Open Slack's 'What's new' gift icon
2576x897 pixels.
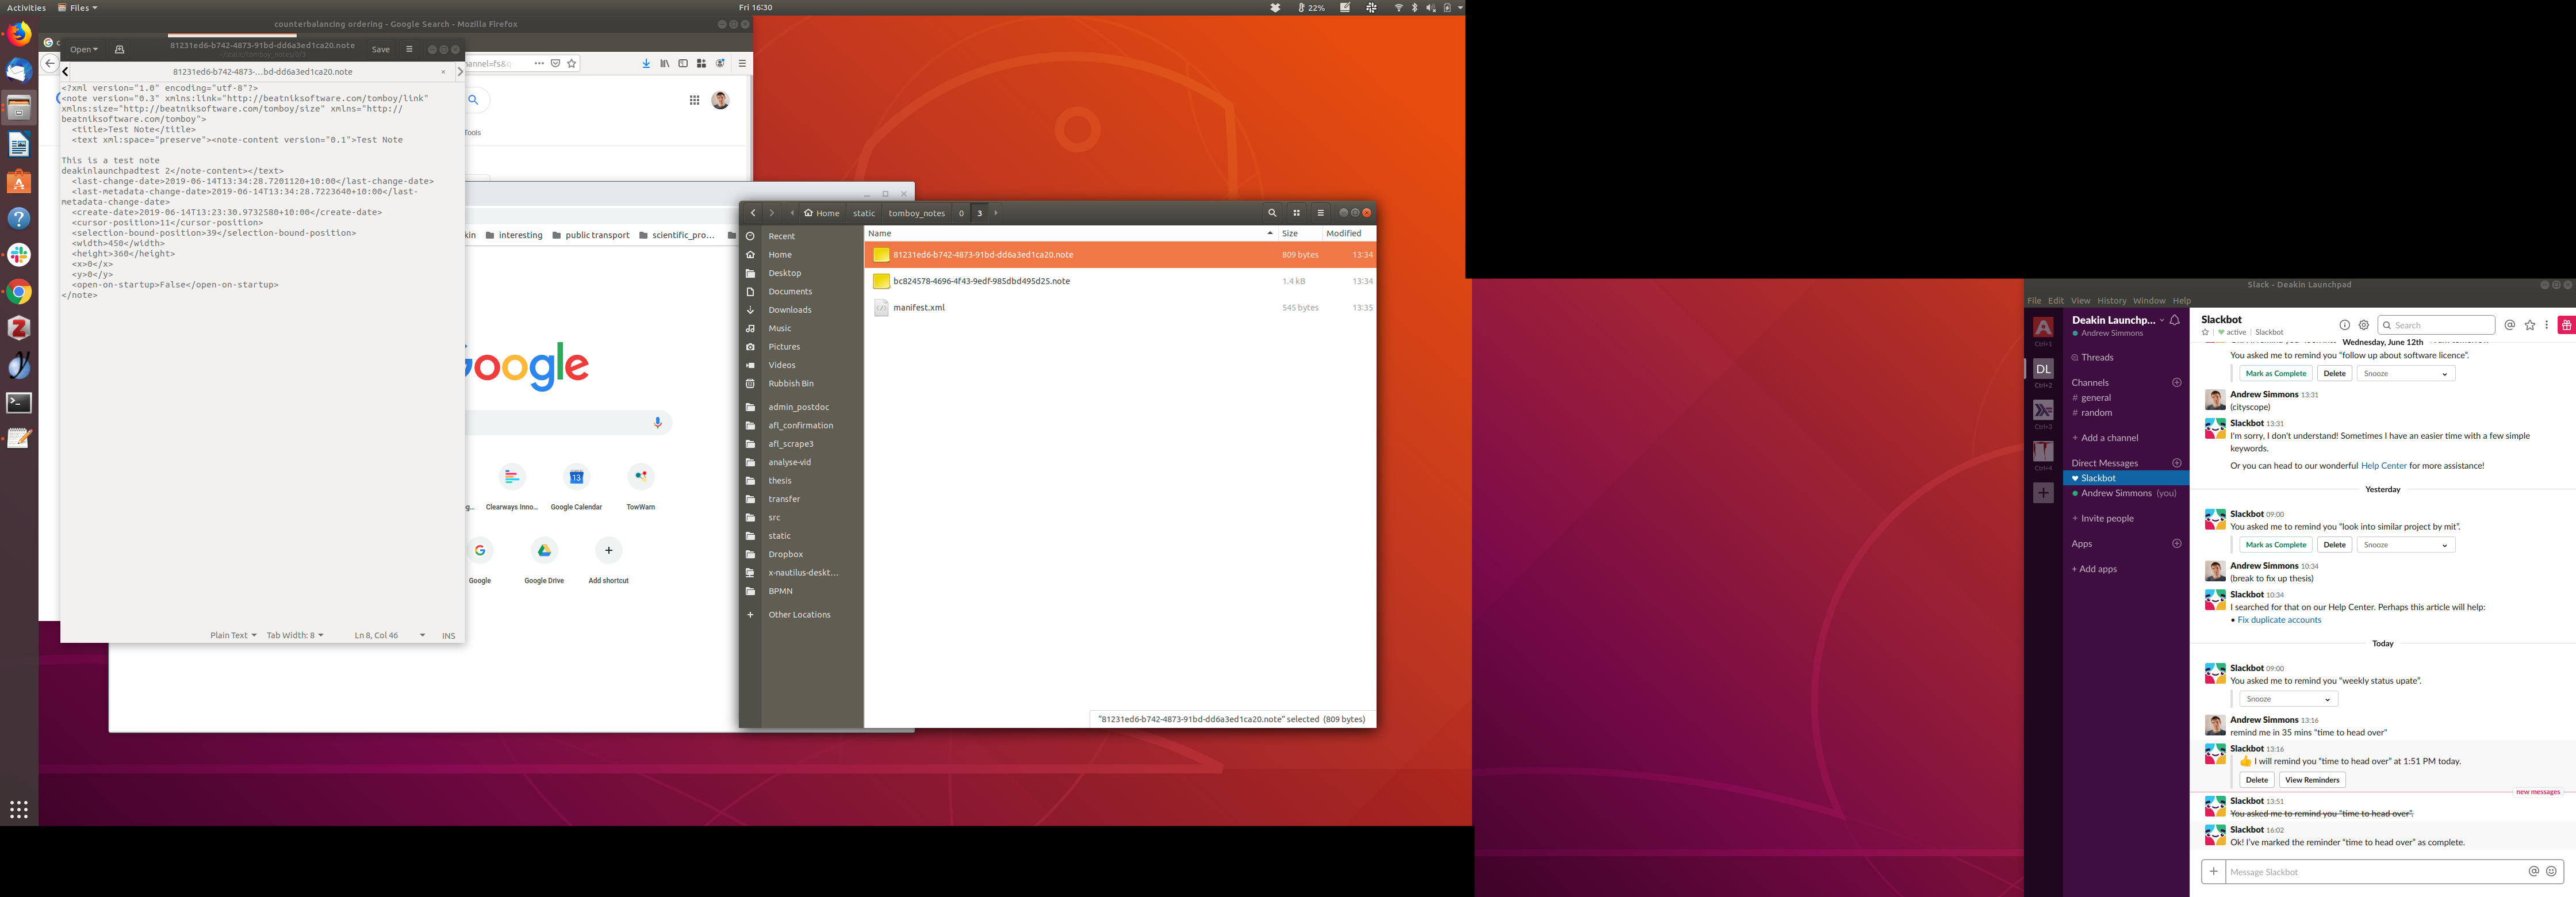(2566, 325)
